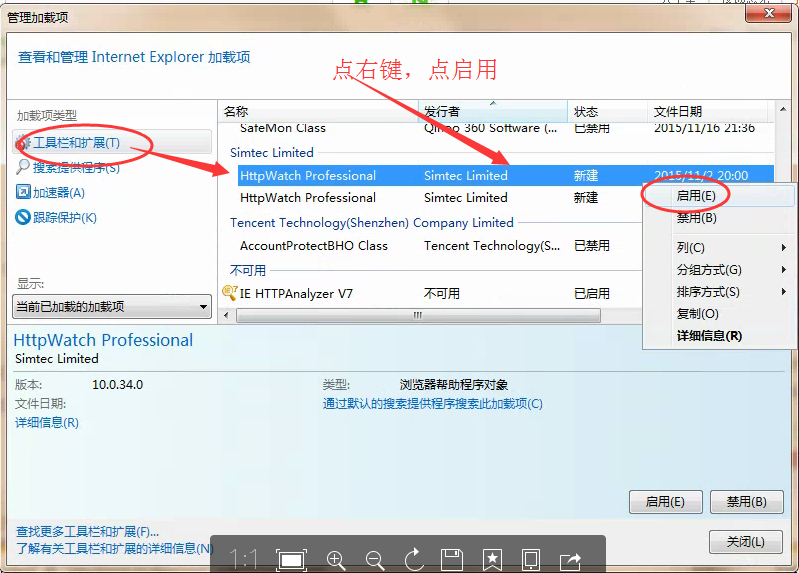Click the favorite star bookmark icon
The height and width of the screenshot is (573, 799).
492,560
